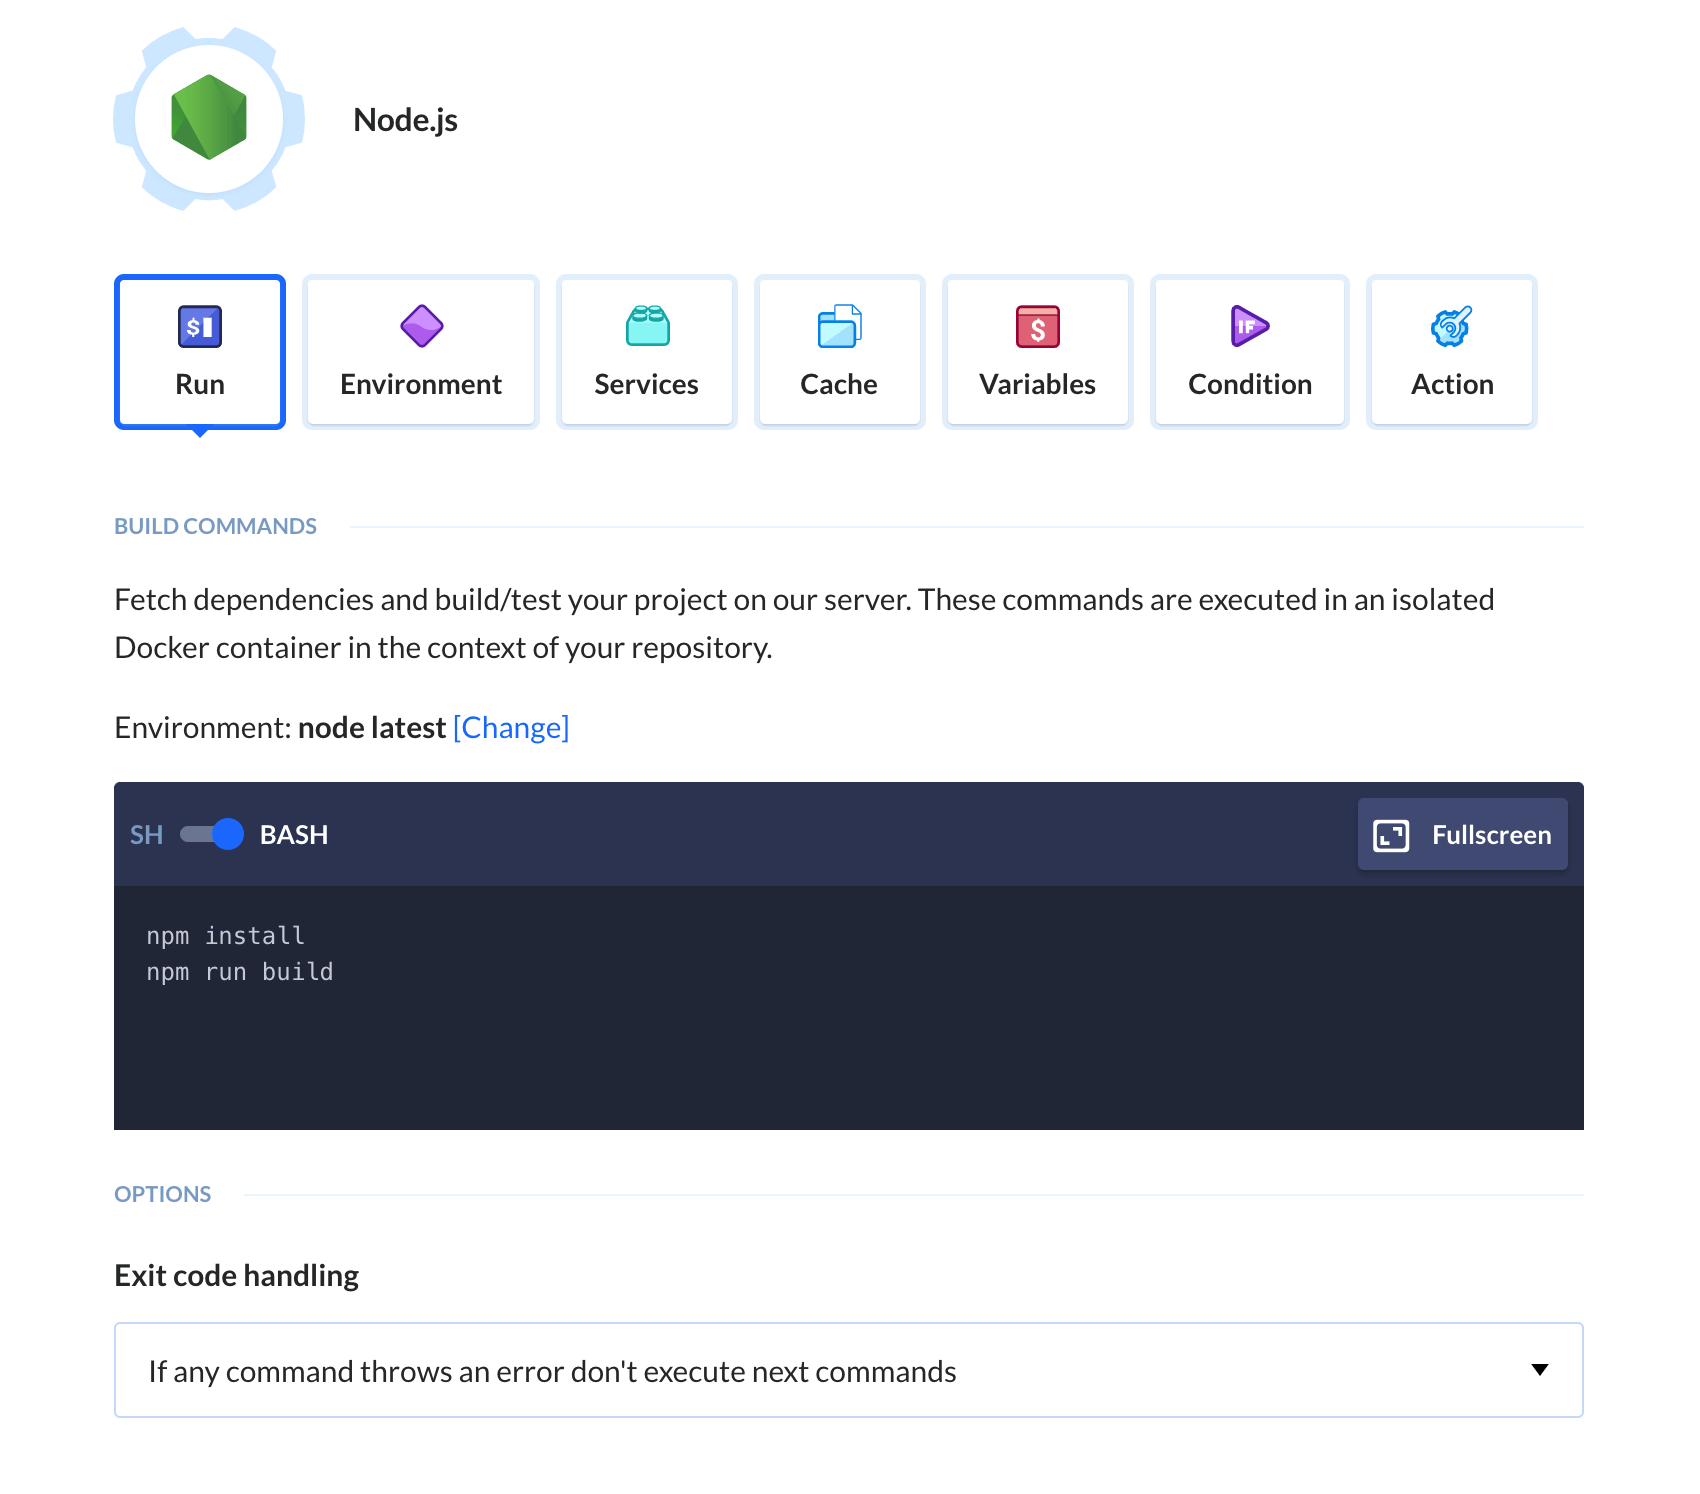Viewport: 1700px width, 1494px height.
Task: Switch to the Condition tab label
Action: point(1250,384)
